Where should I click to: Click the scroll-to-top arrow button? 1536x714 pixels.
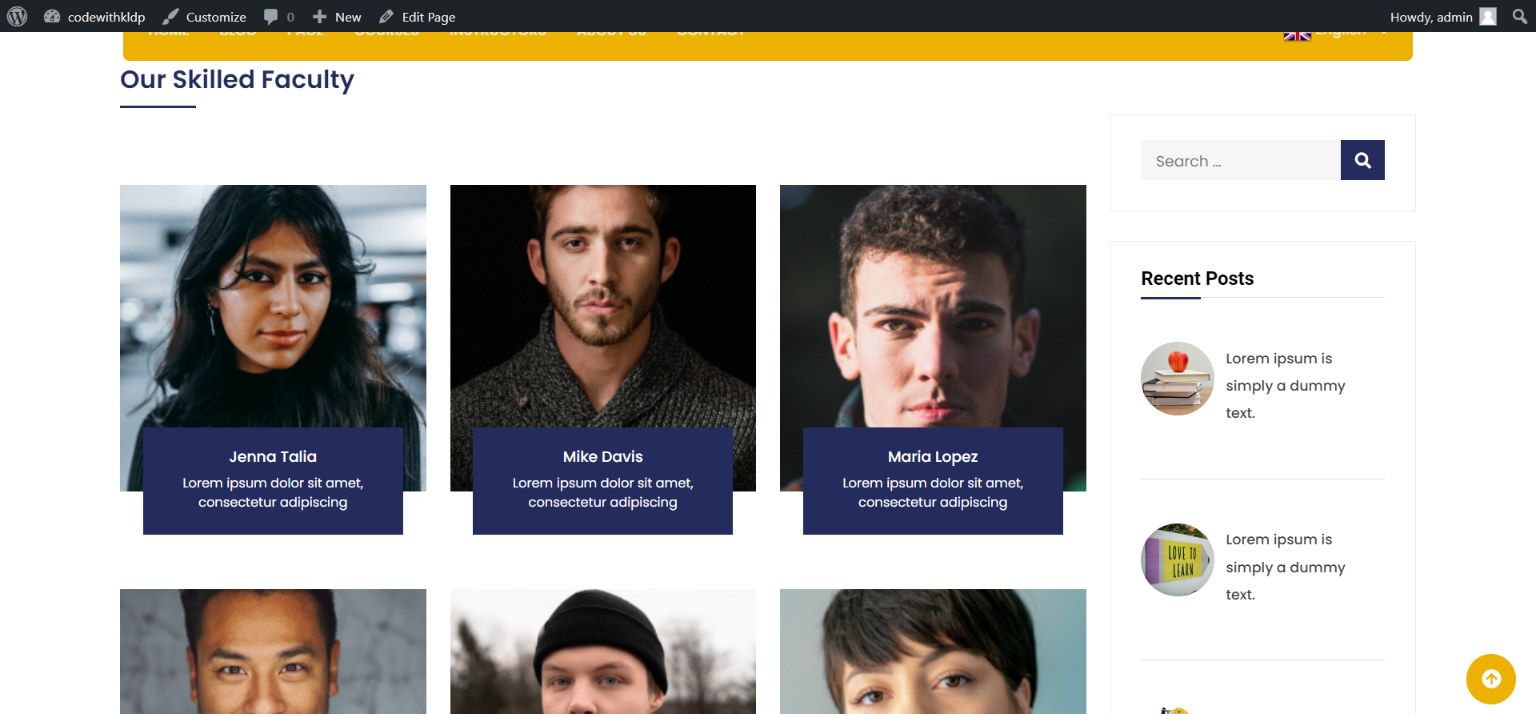click(1491, 679)
